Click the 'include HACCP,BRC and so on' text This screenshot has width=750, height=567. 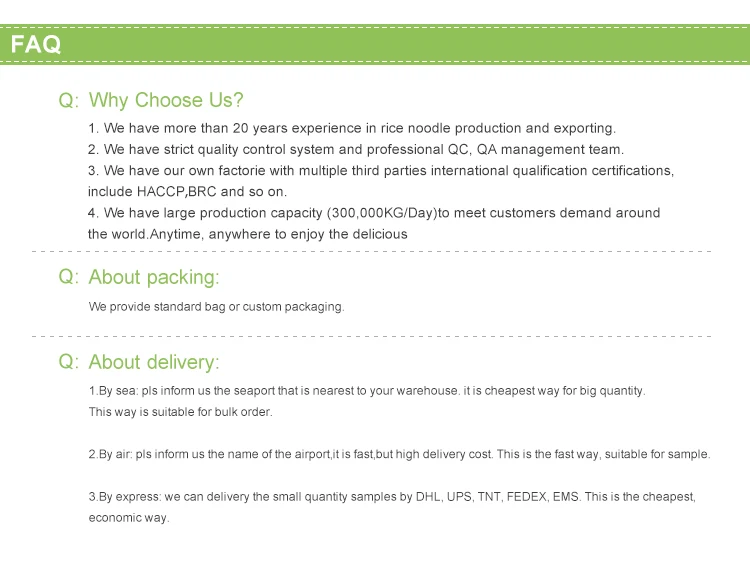(x=188, y=191)
